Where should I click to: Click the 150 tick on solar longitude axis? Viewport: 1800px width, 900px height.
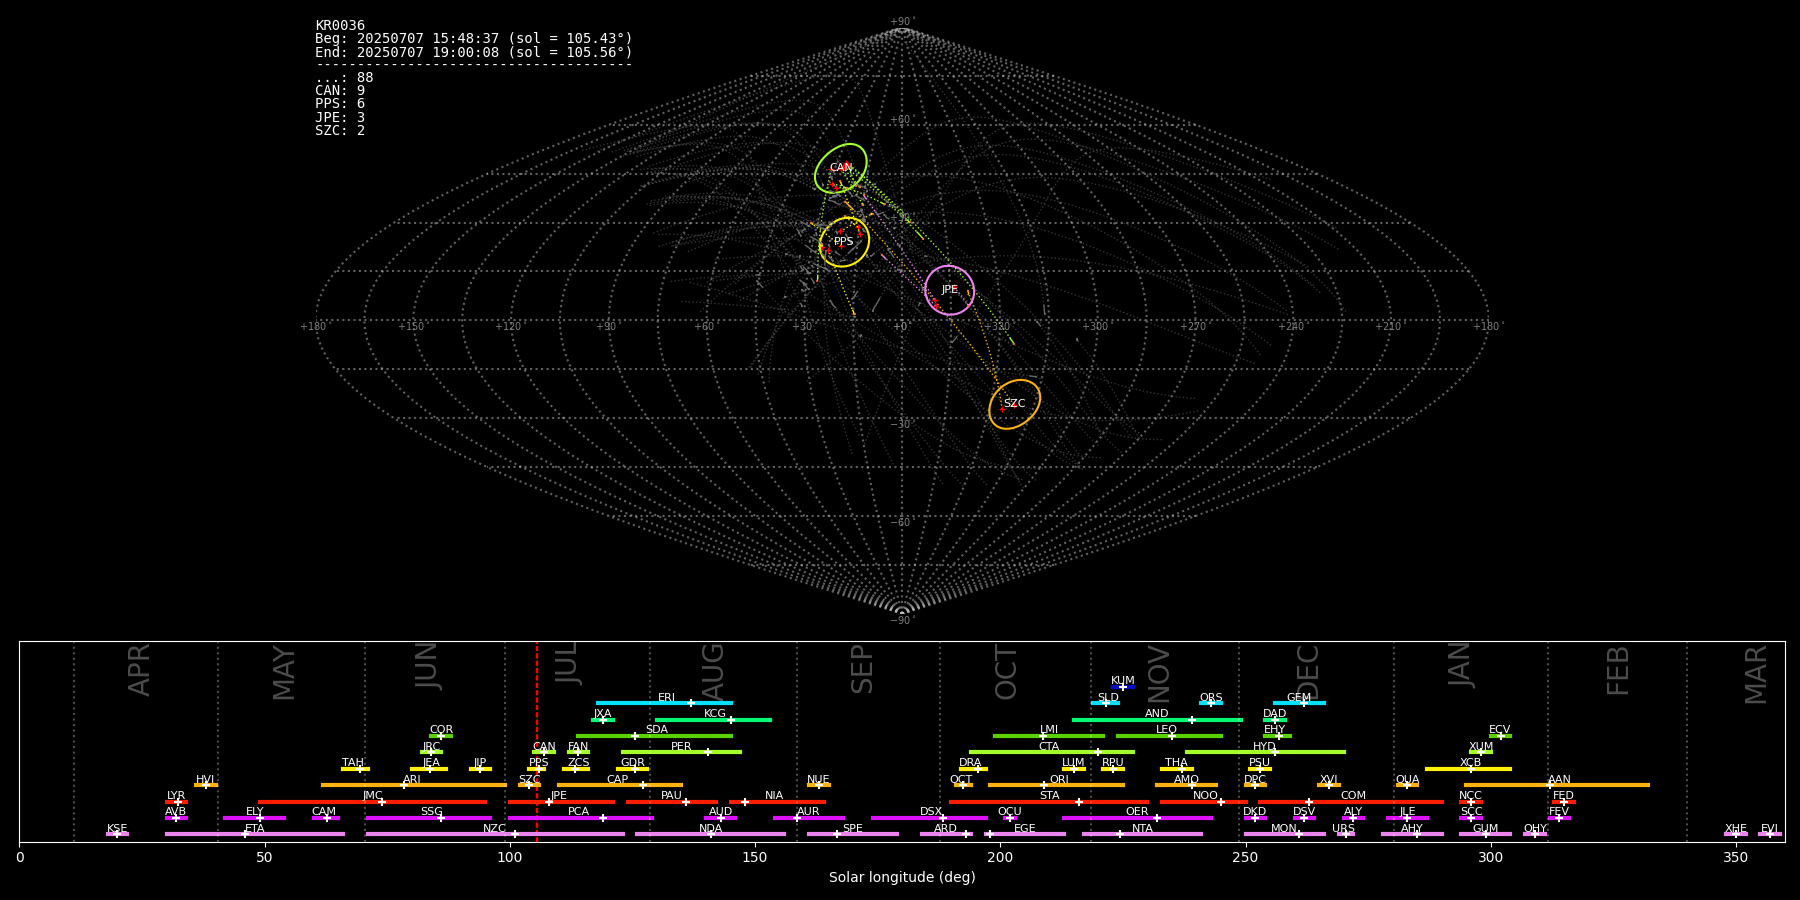click(x=755, y=858)
